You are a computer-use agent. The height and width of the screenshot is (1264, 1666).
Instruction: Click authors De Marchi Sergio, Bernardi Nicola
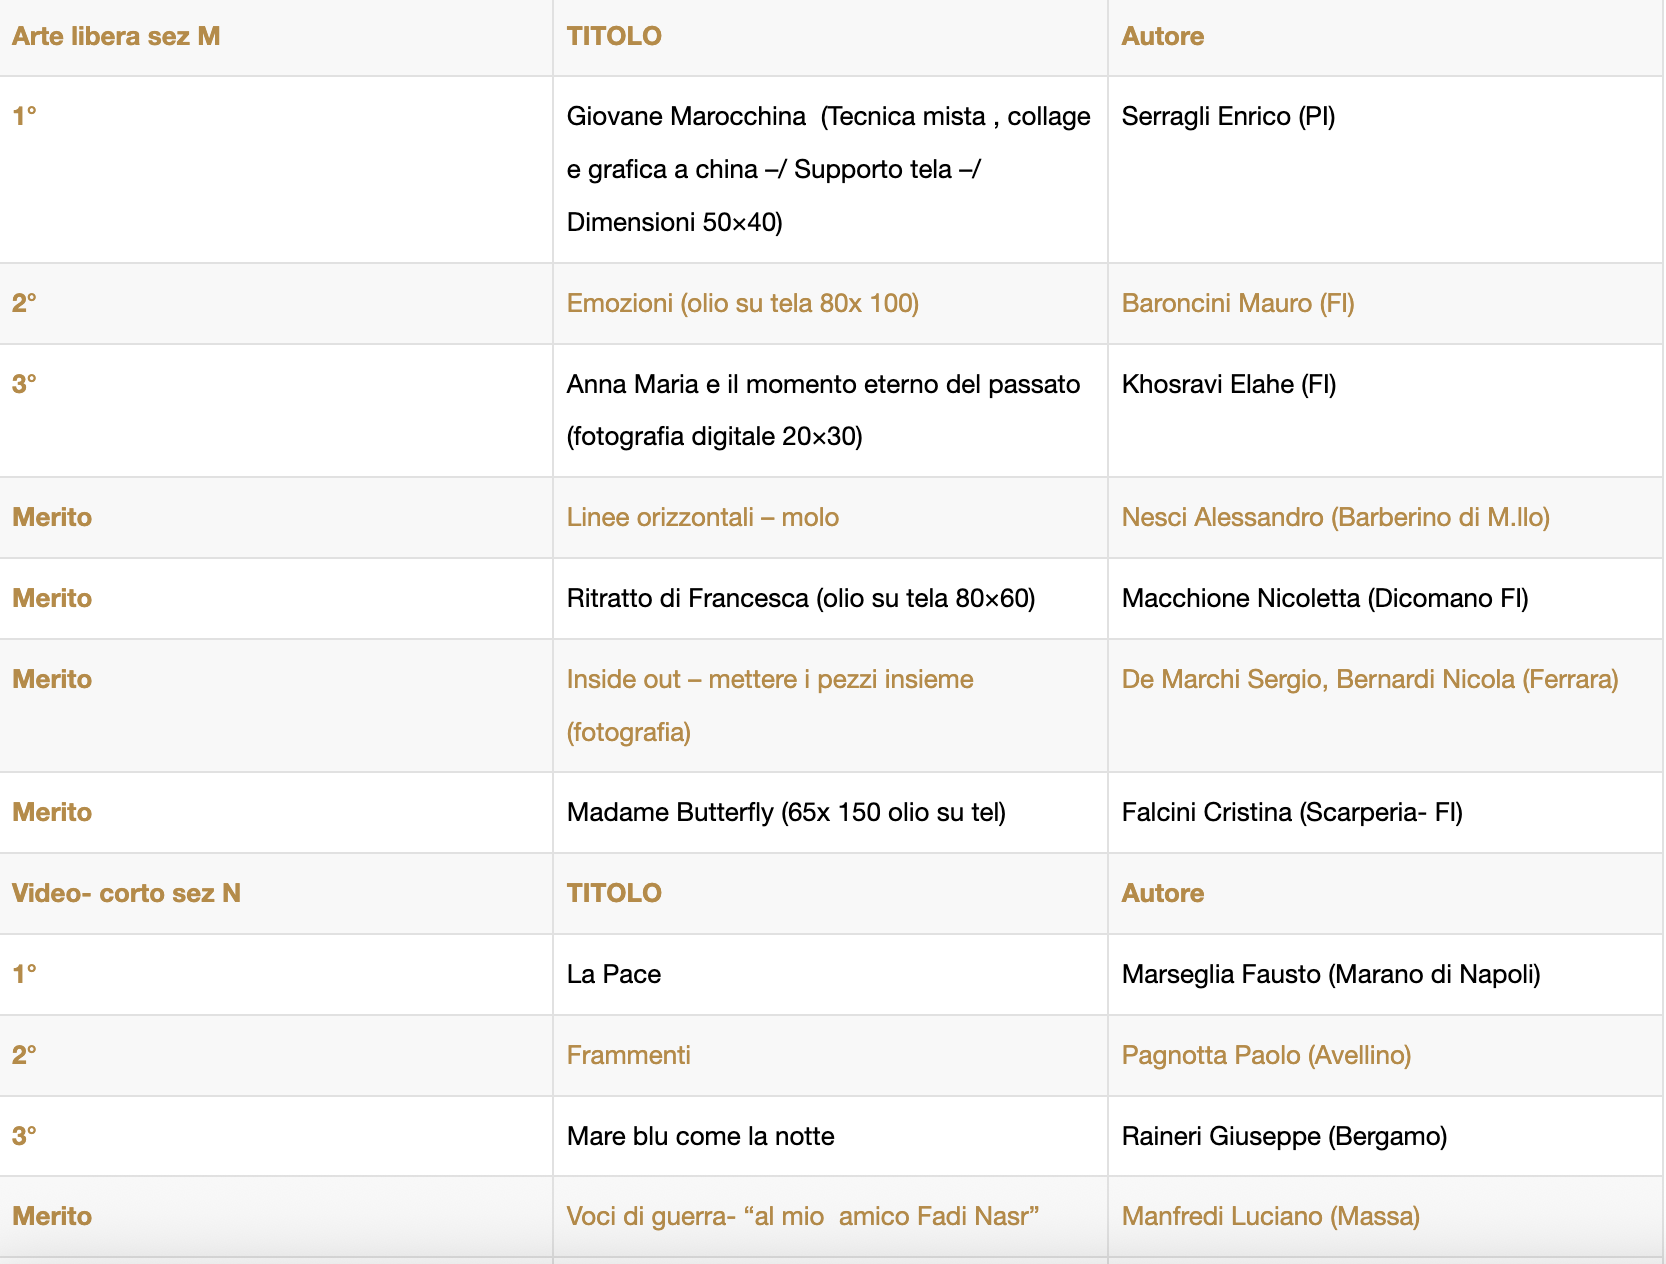click(x=1369, y=680)
